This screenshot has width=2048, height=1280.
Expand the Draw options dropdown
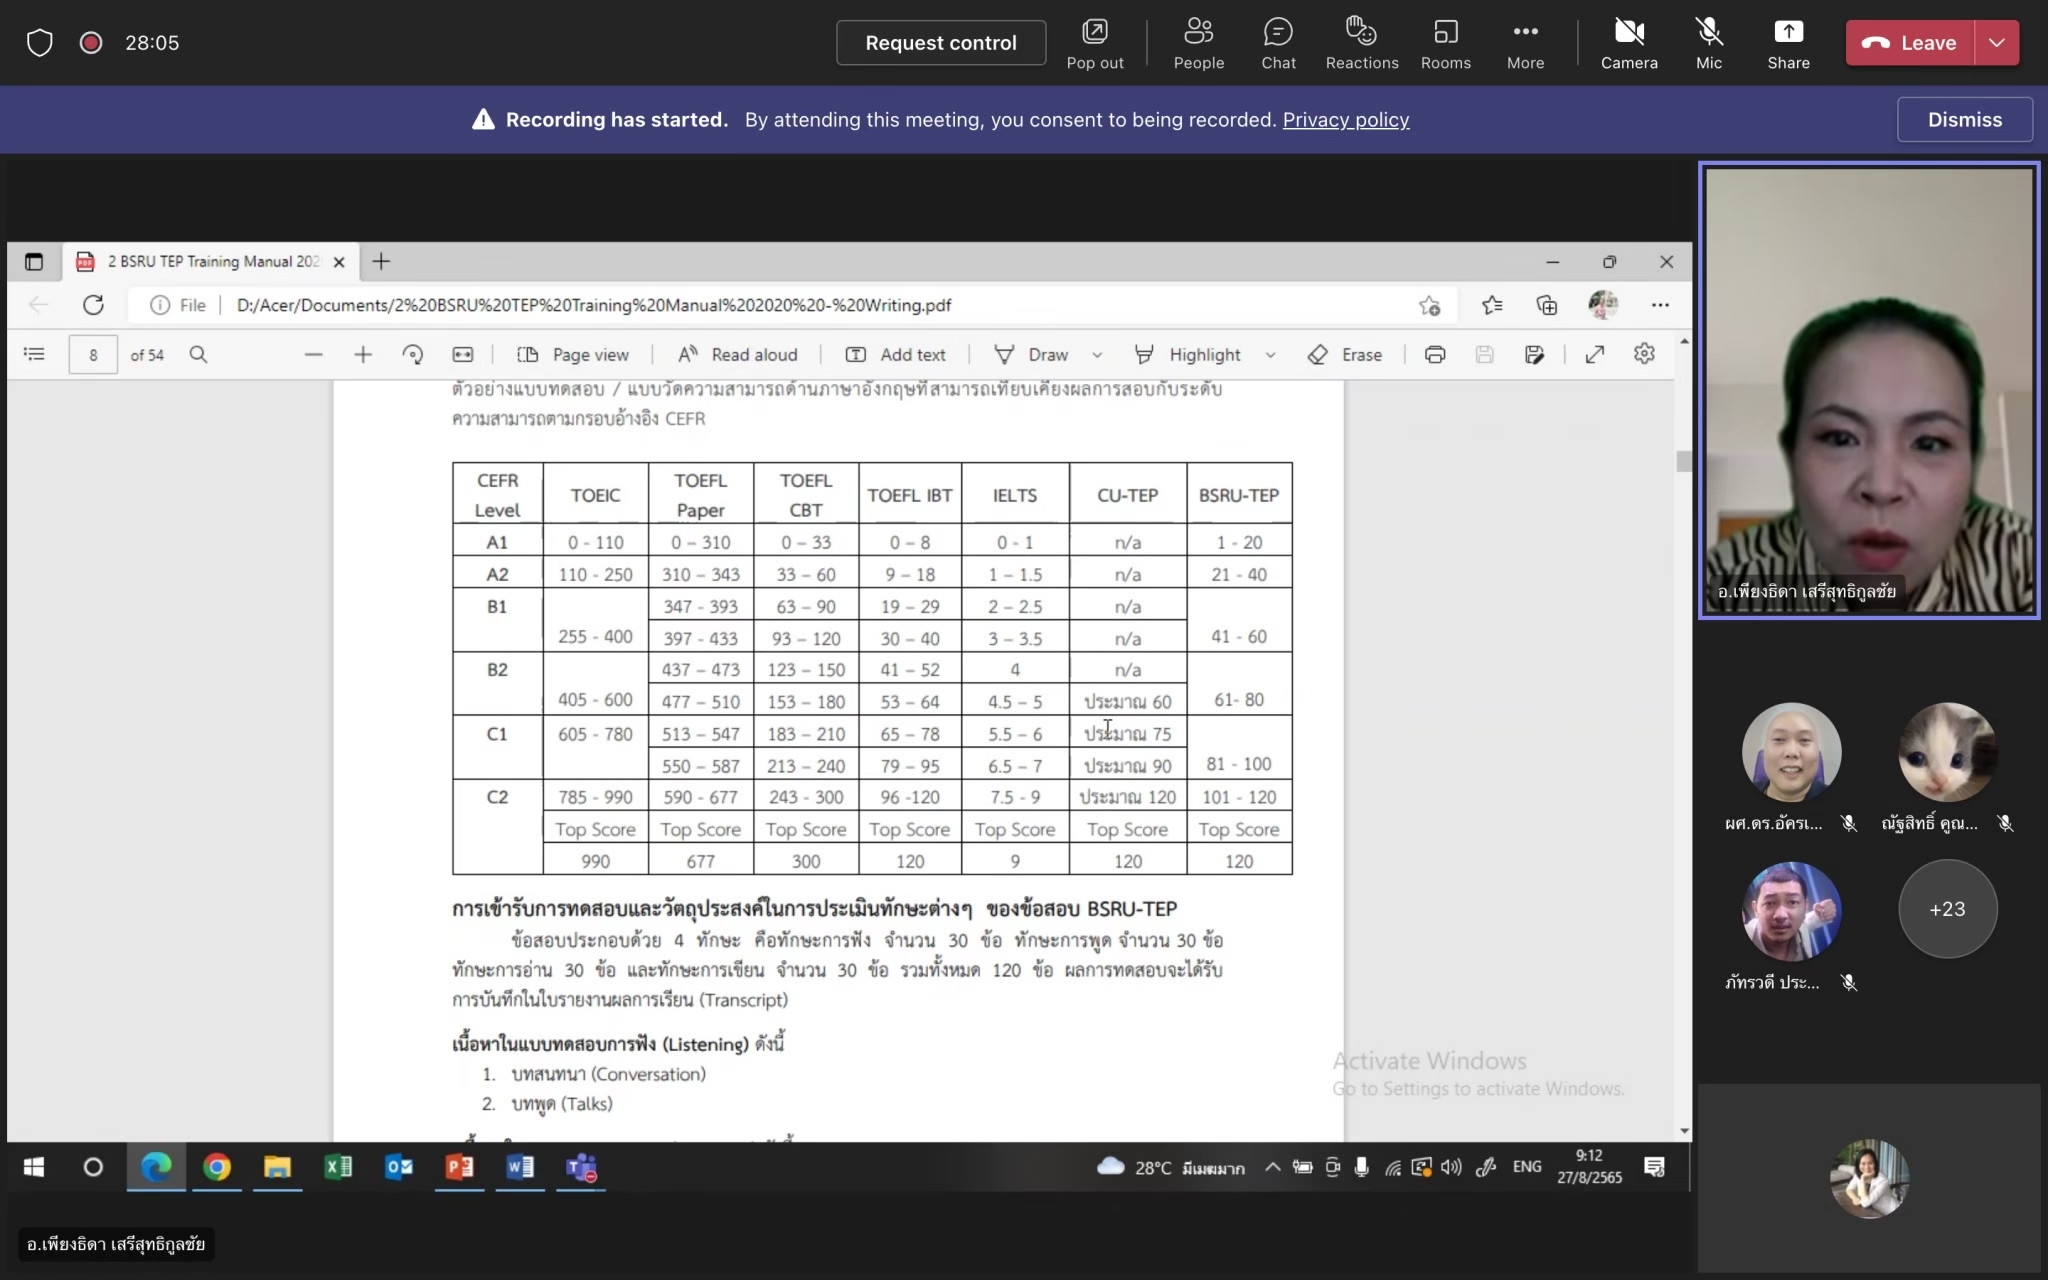1097,355
